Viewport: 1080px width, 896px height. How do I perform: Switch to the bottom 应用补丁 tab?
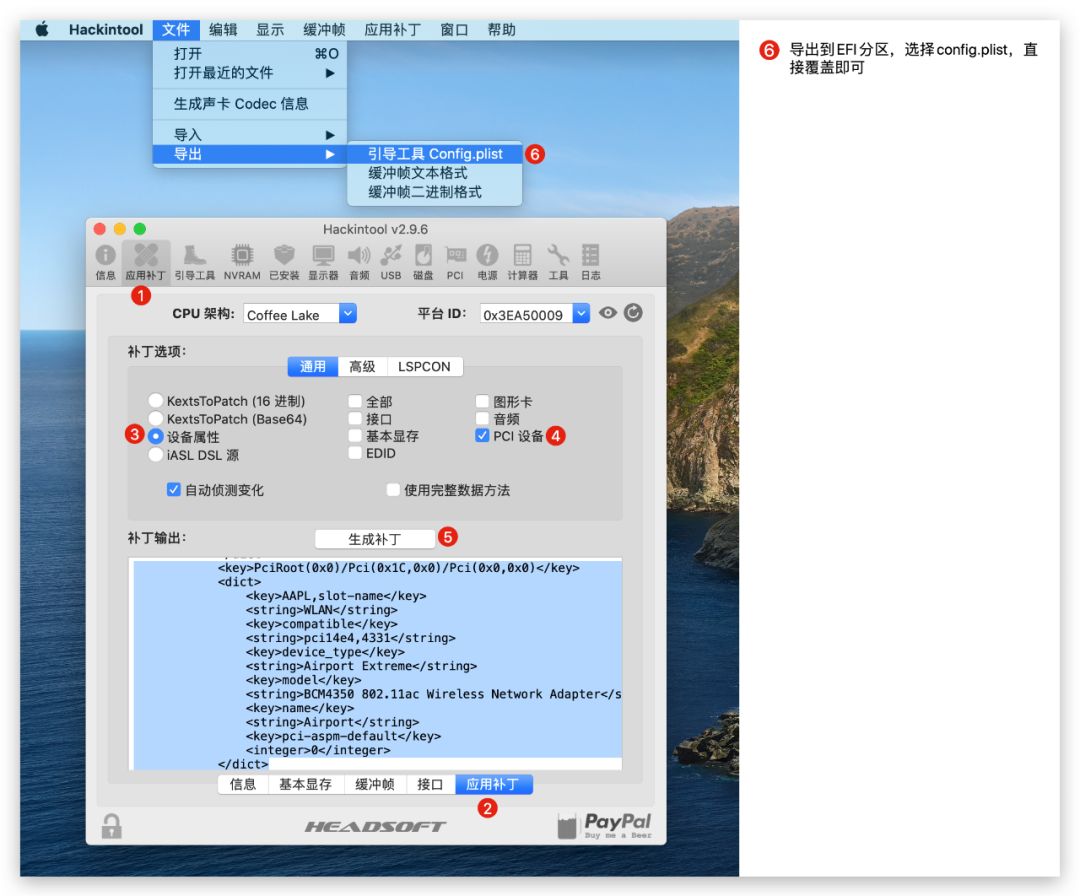click(493, 784)
